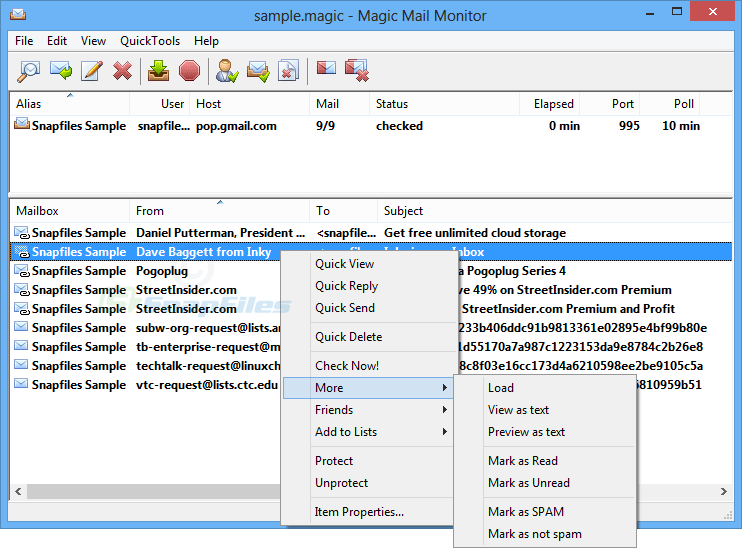
Task: Open the Help menu
Action: pos(206,41)
